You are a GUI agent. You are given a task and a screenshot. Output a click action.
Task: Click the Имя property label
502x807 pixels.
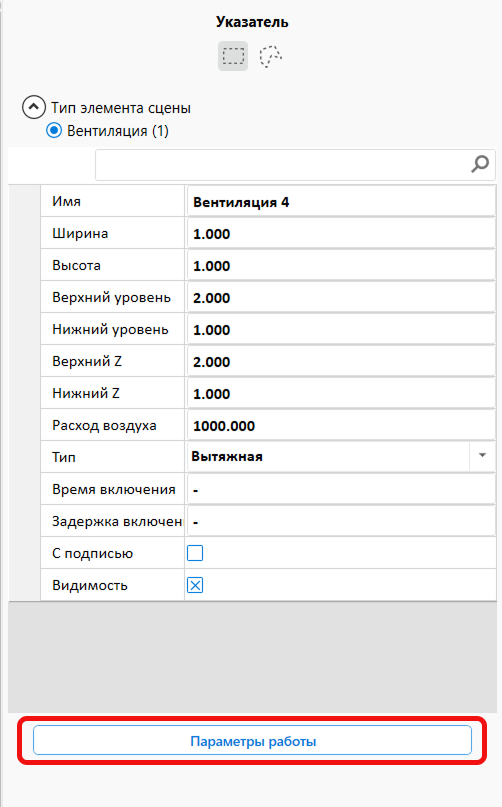(66, 201)
